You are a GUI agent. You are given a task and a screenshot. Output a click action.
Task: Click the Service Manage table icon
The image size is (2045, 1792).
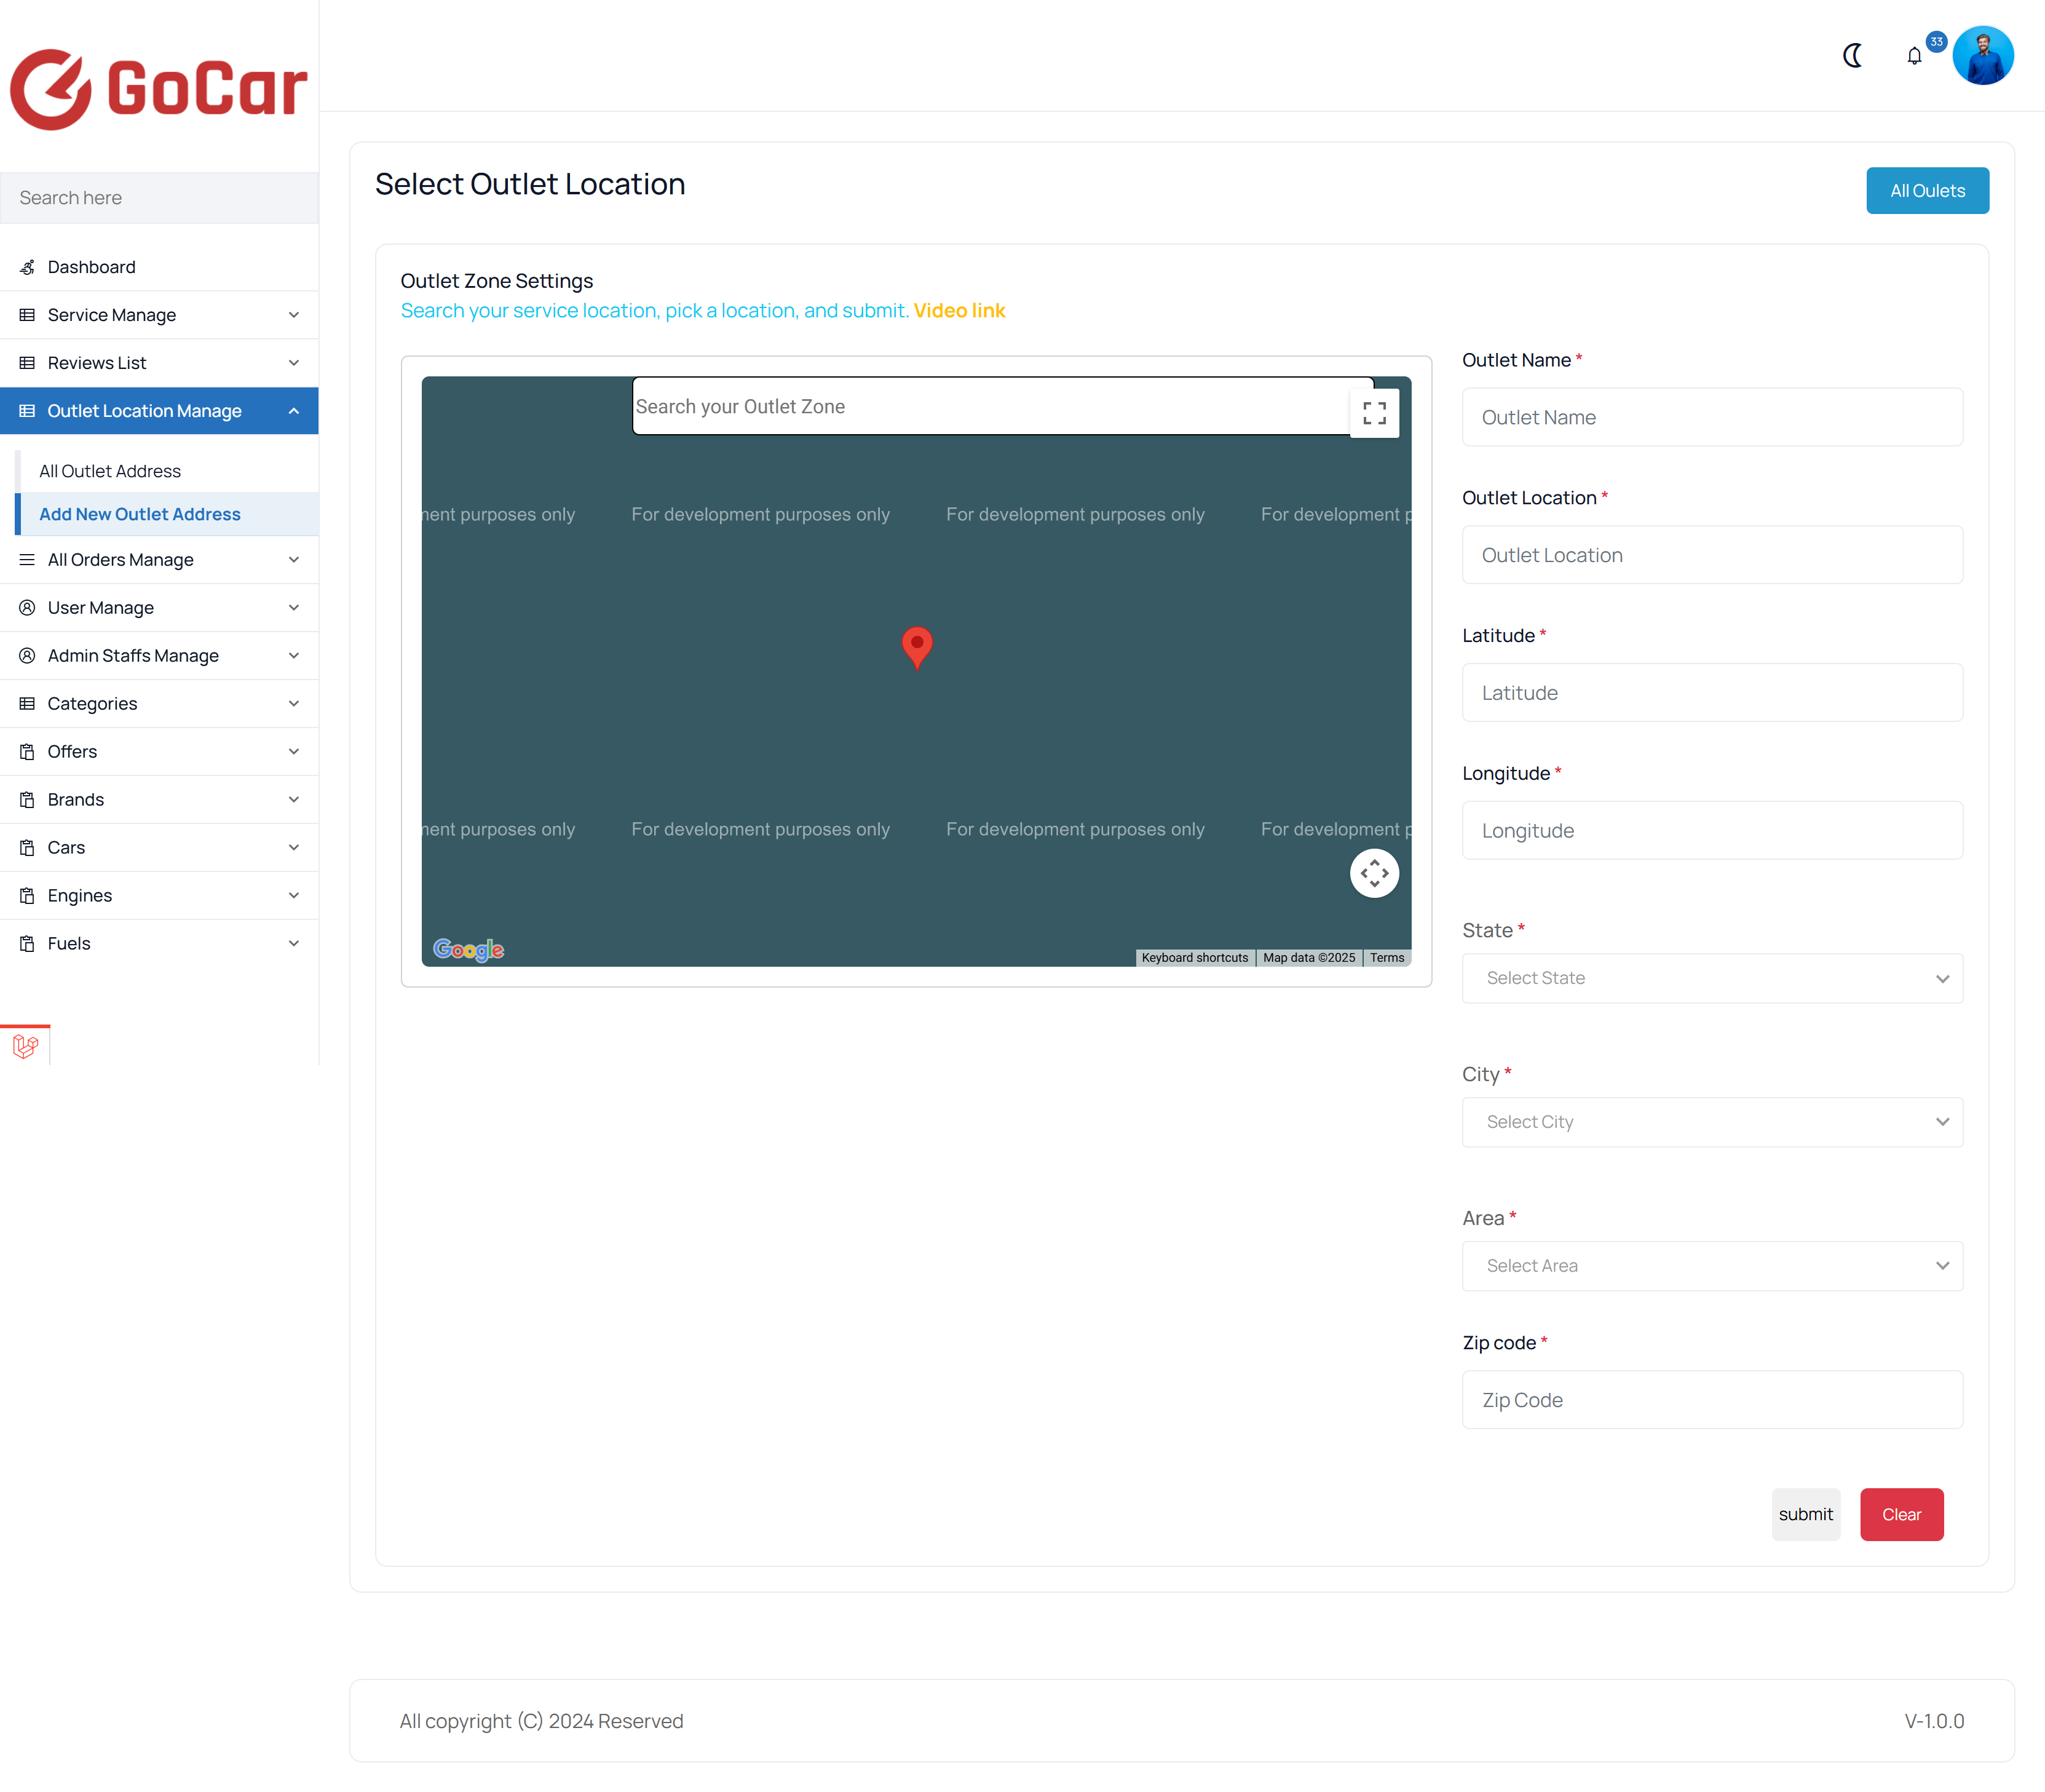pyautogui.click(x=27, y=315)
